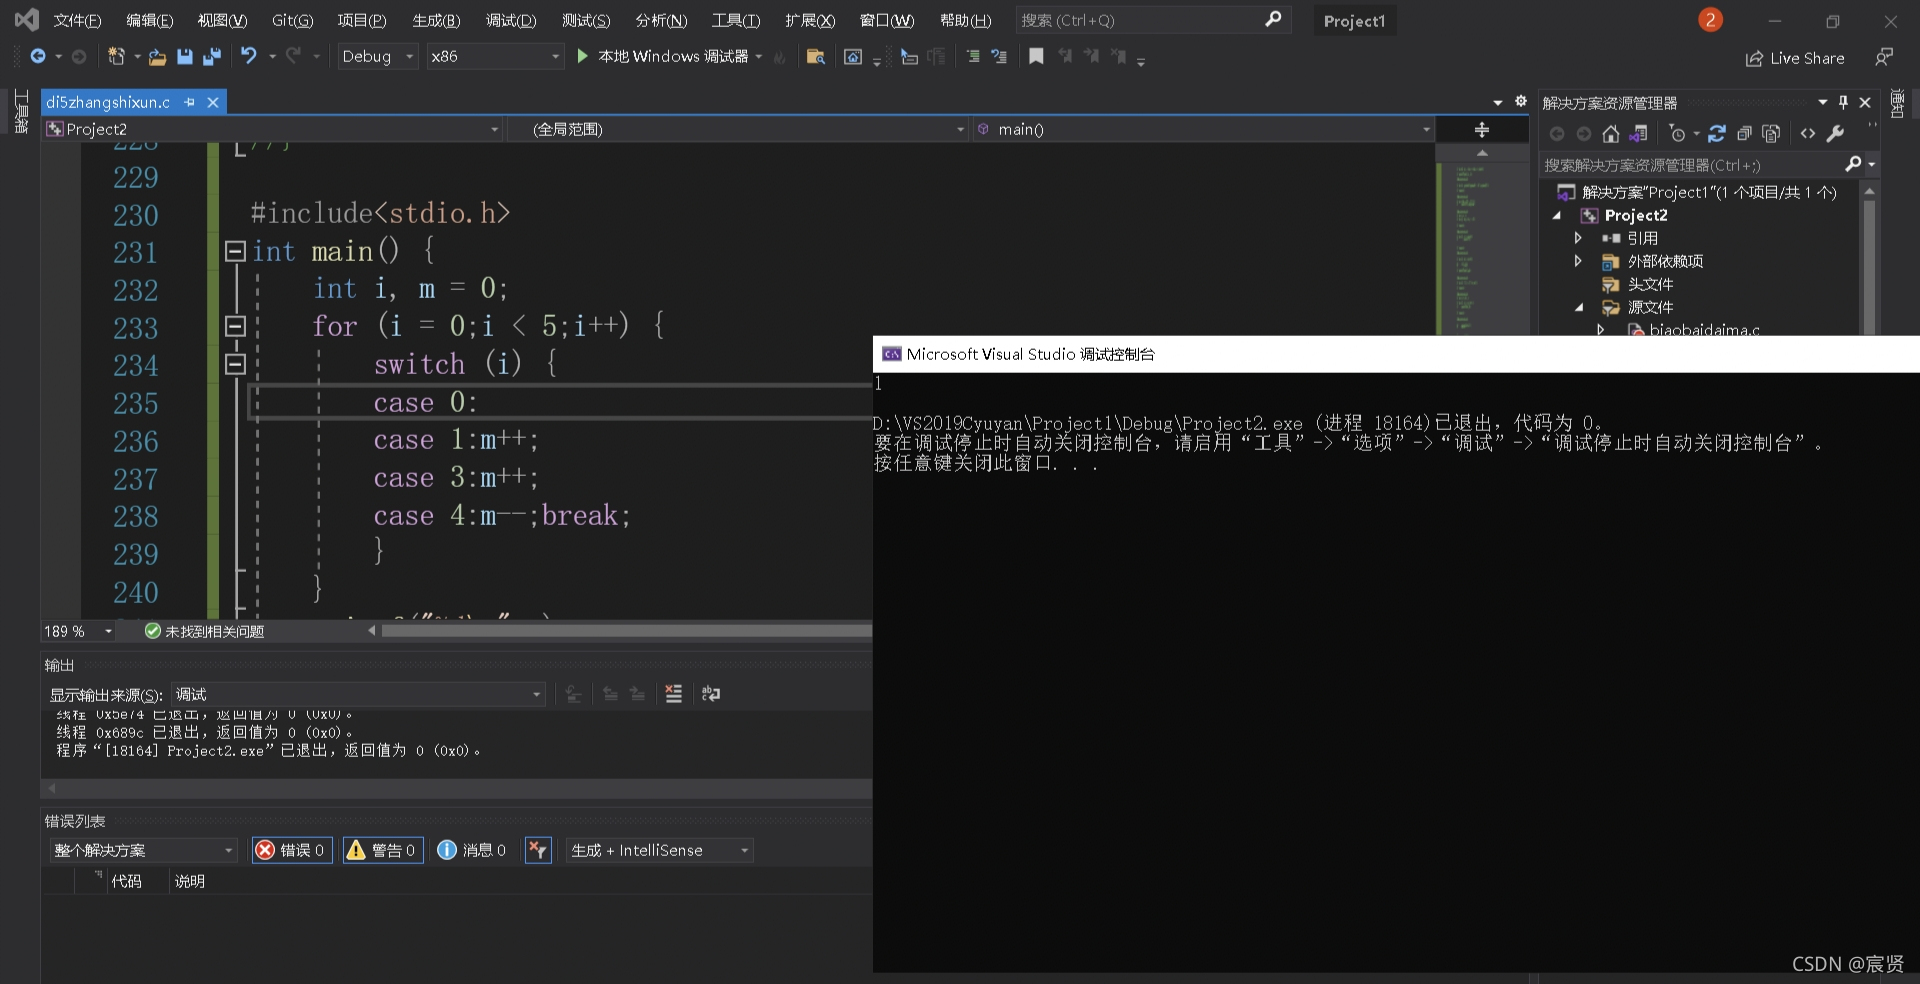Viewport: 1920px width, 984px height.
Task: Click the pending changes filter clock icon
Action: click(1678, 134)
